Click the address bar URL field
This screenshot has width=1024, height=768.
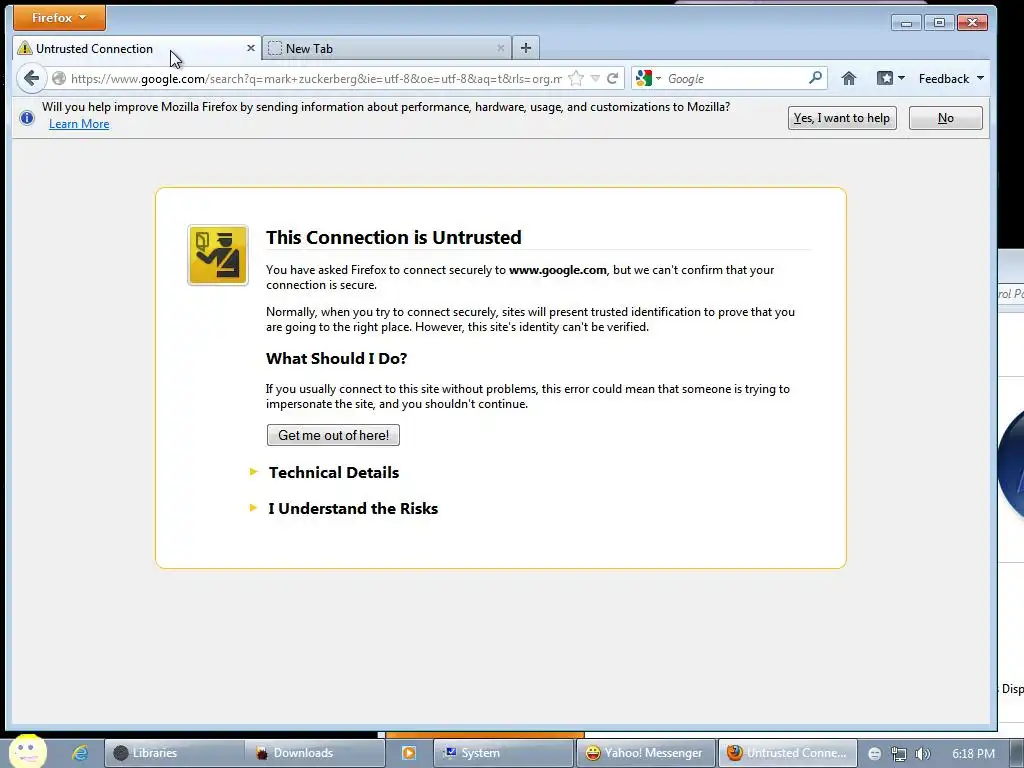(x=316, y=78)
